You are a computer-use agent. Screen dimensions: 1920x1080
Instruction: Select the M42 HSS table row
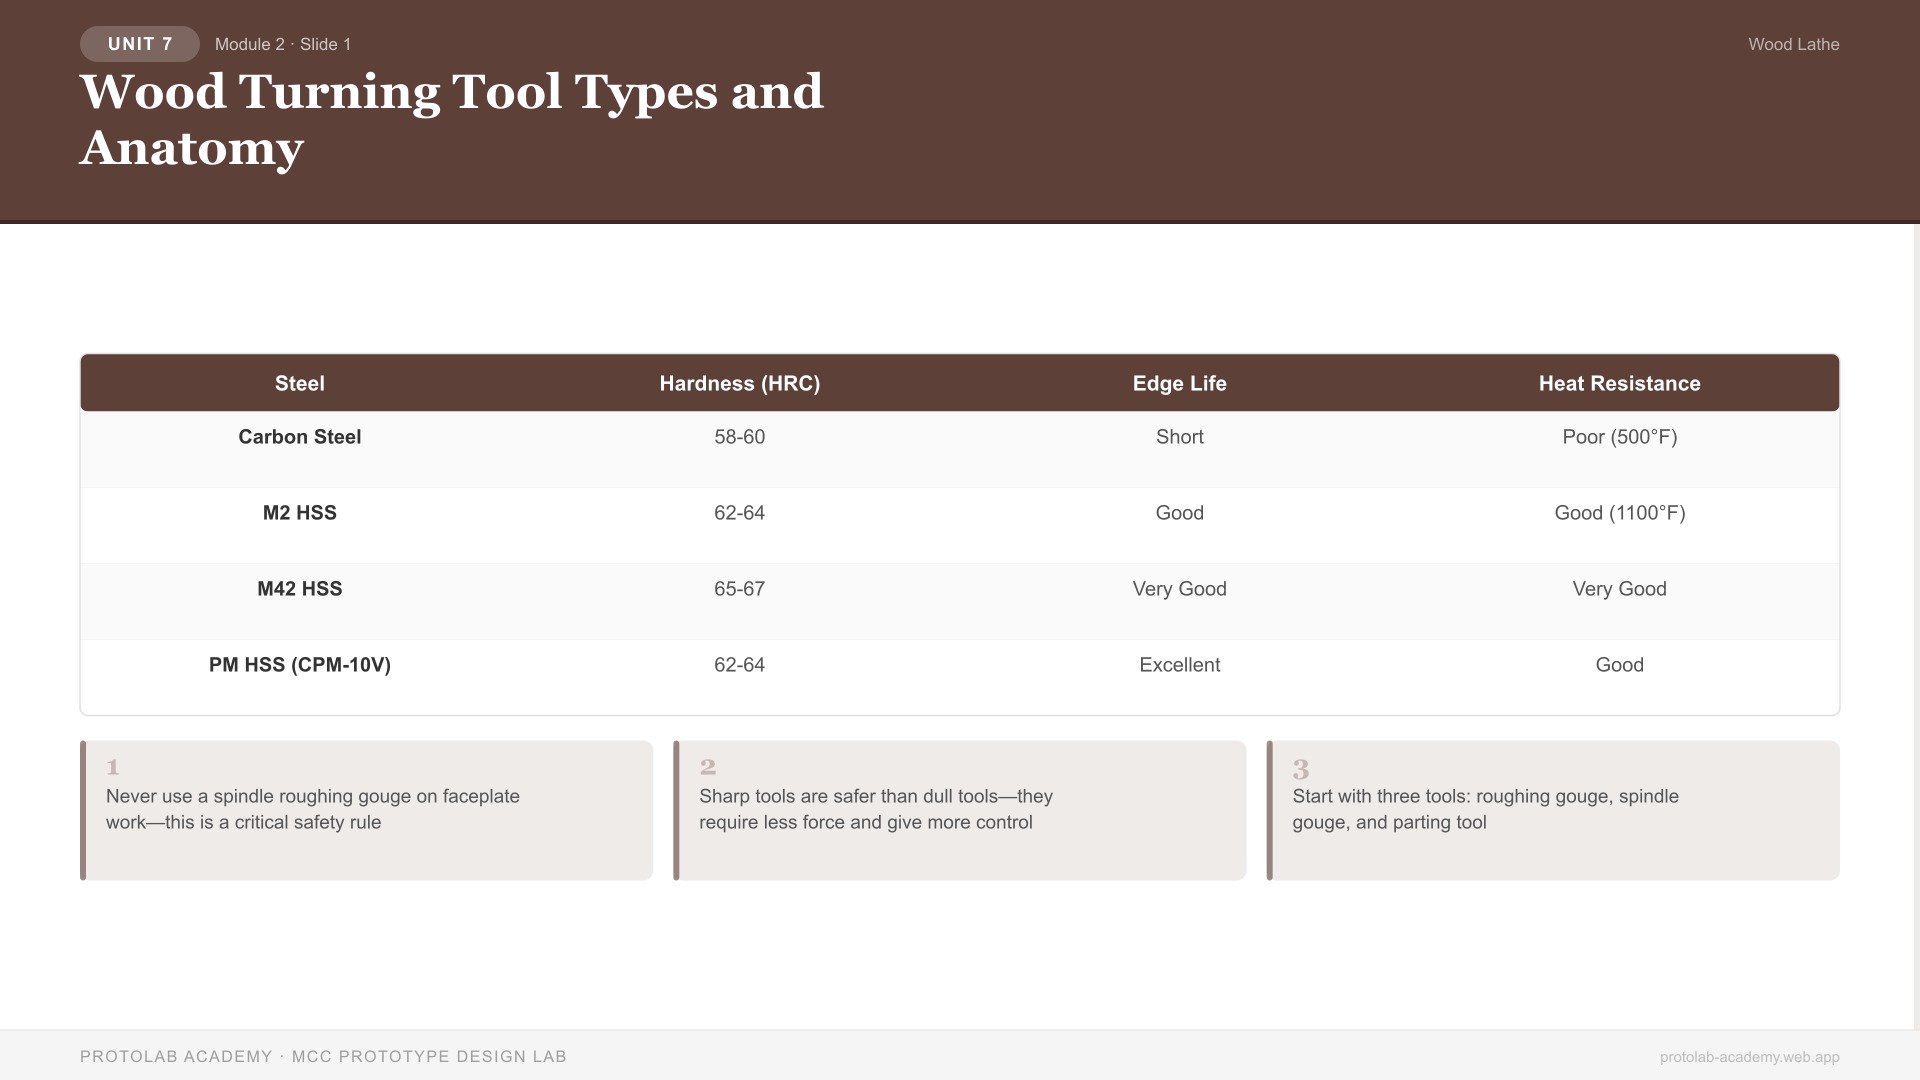(299, 589)
